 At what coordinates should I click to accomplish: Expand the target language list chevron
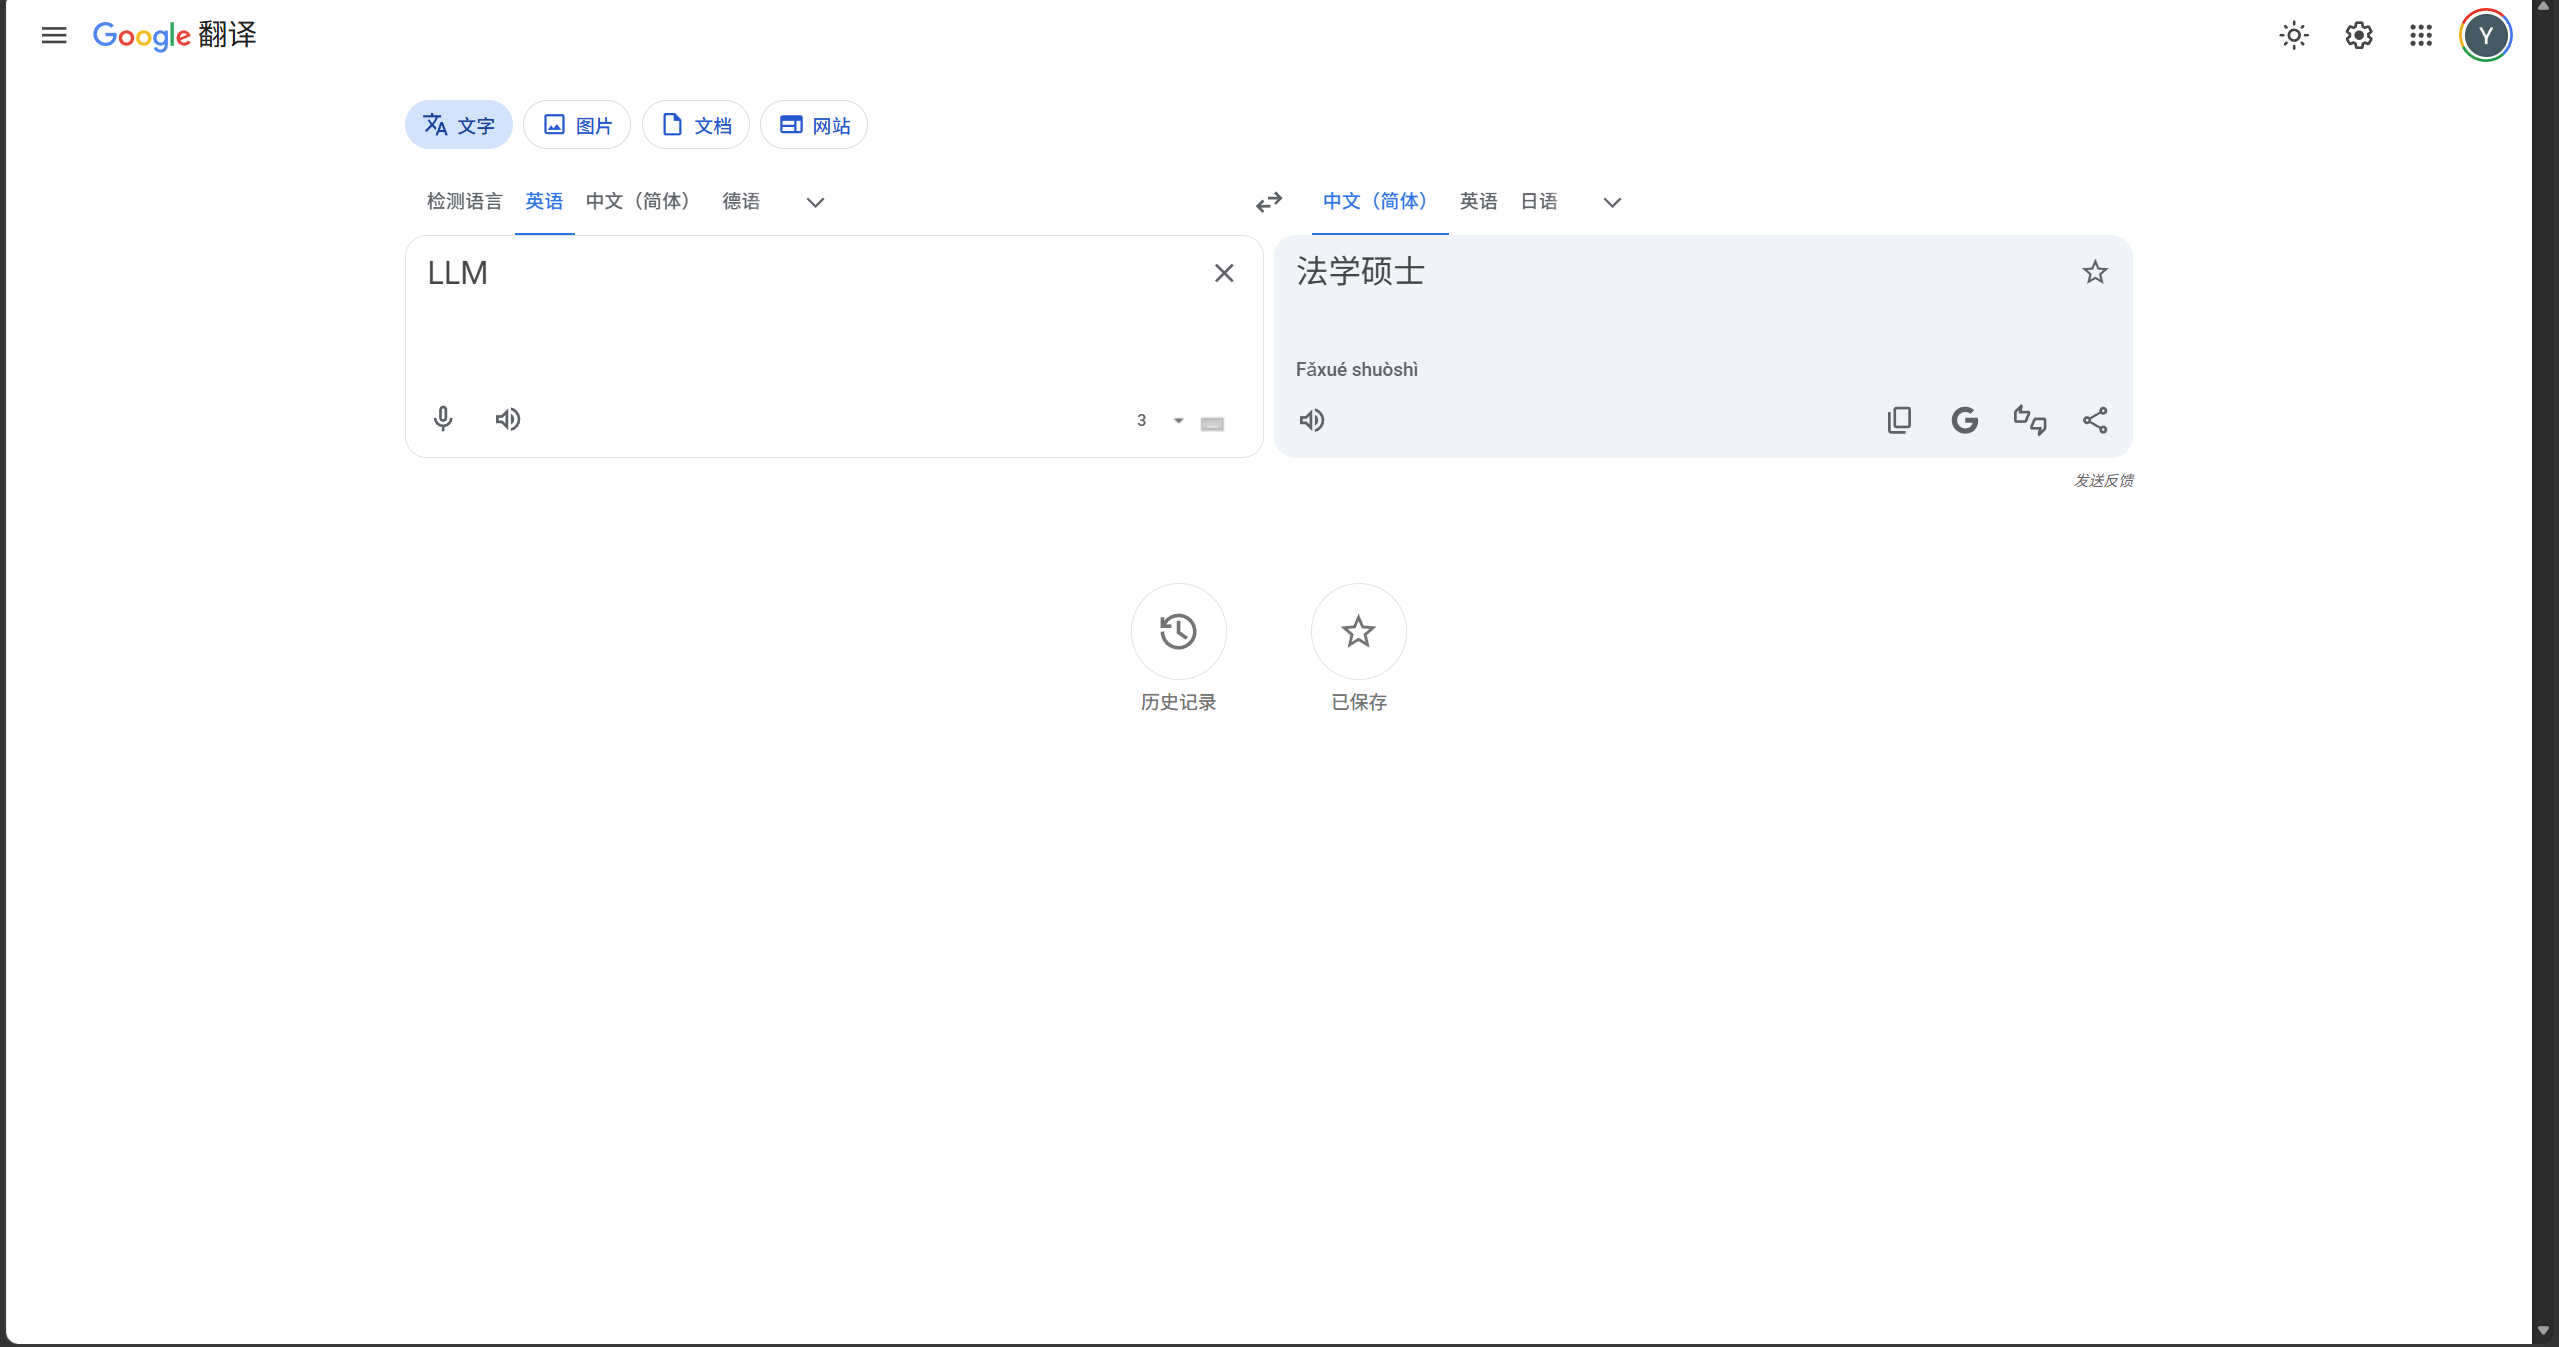(x=1612, y=202)
